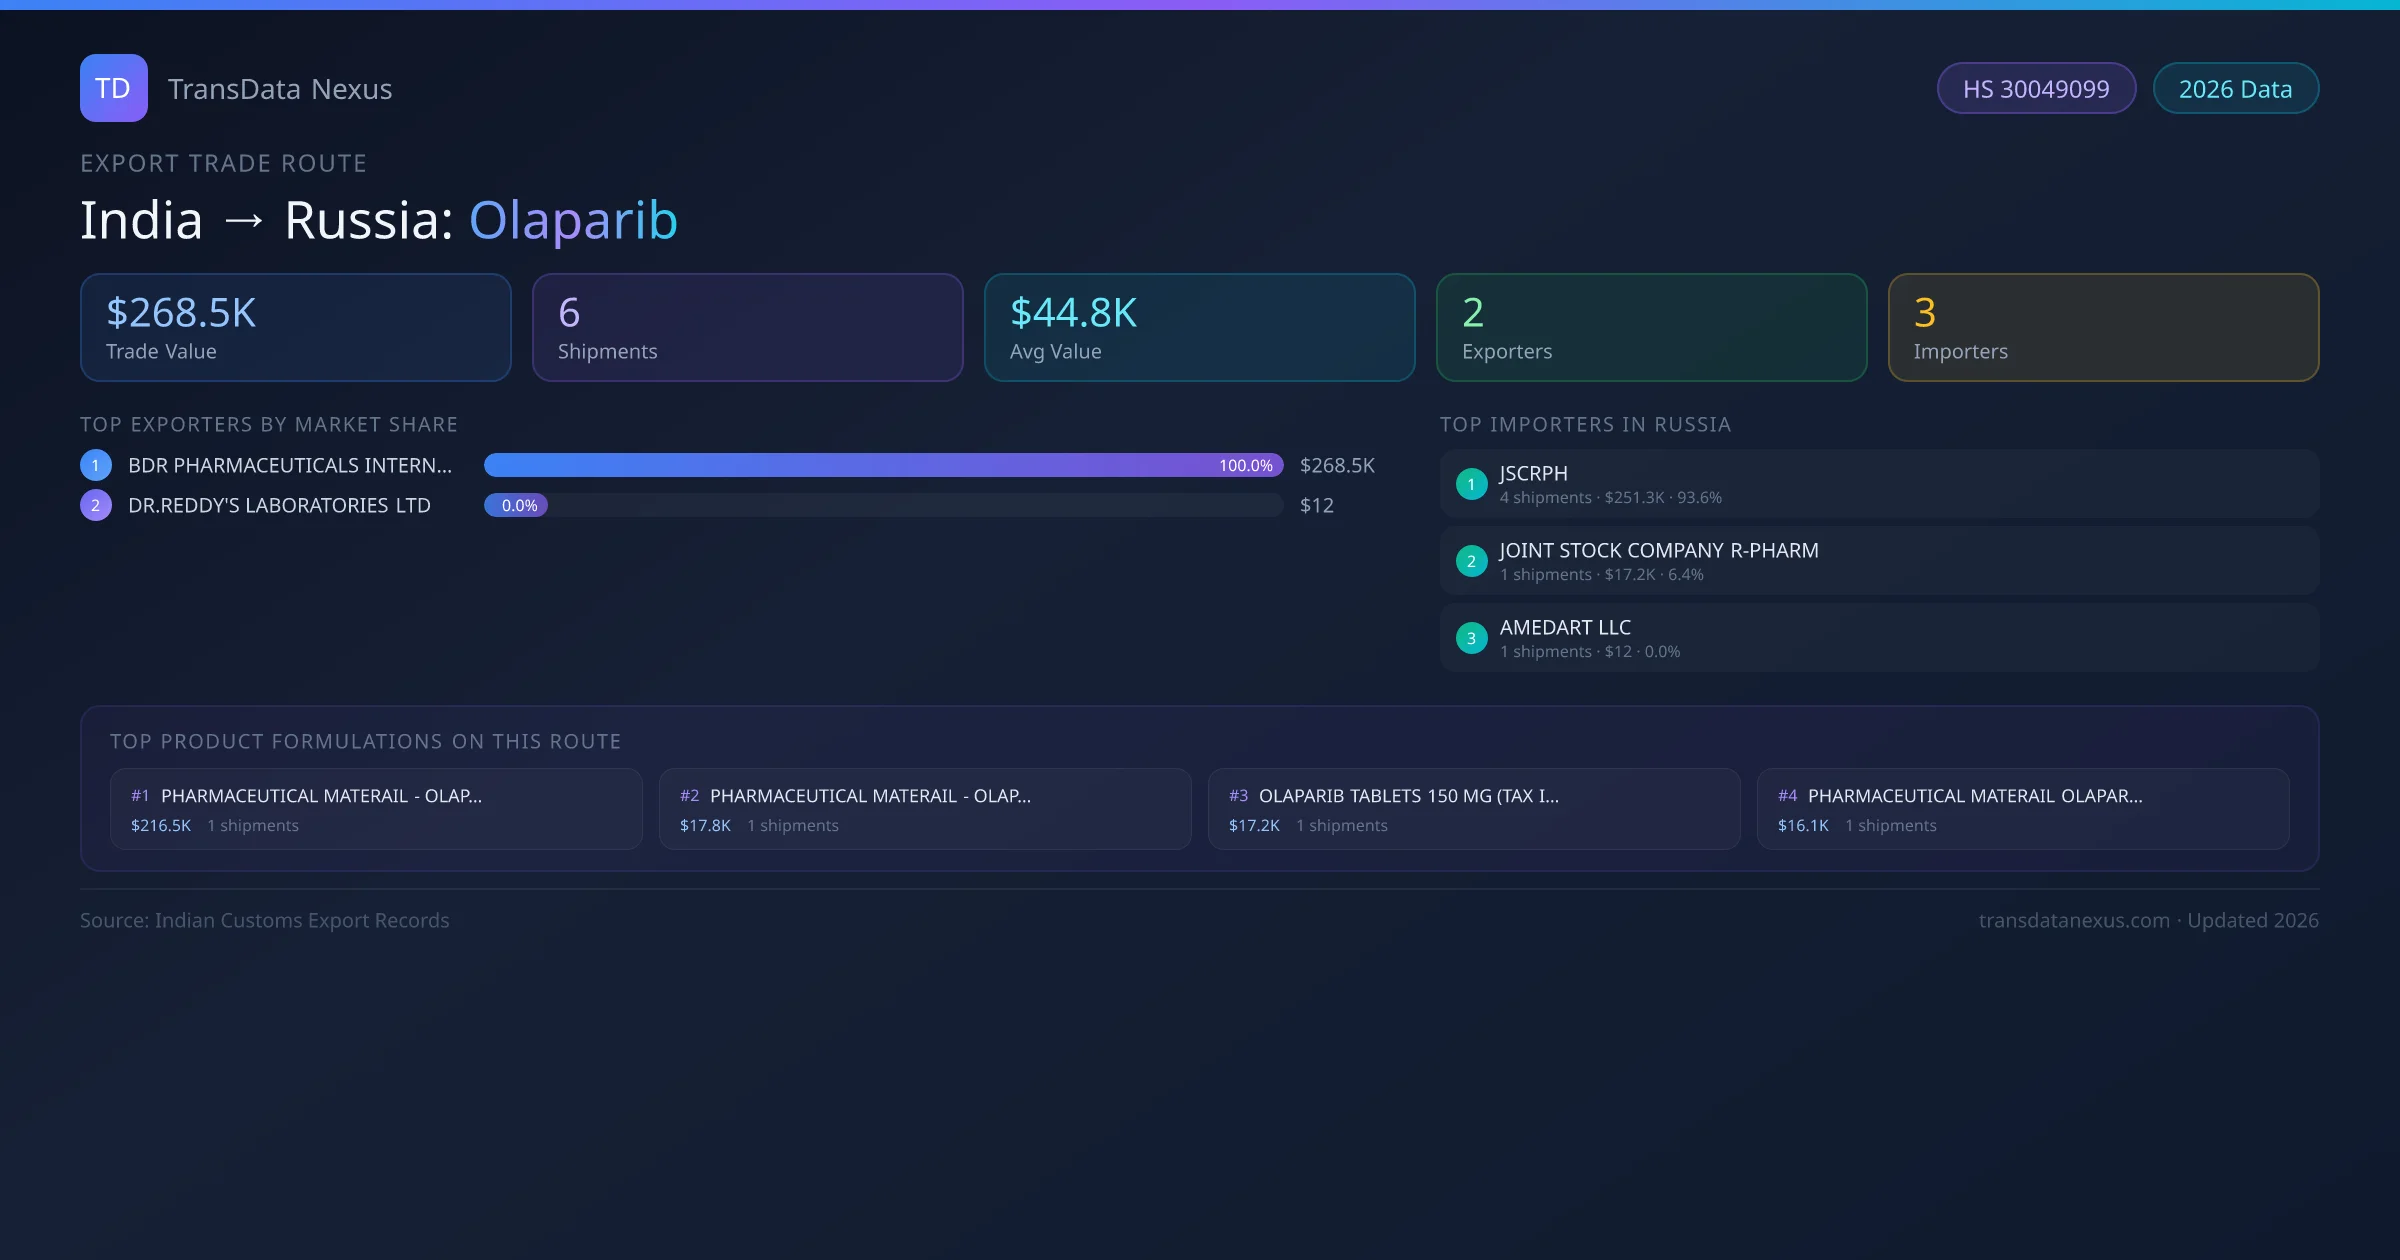Viewport: 2400px width, 1260px height.
Task: Click BDR Pharmaceuticals 100.0% market share bar
Action: [x=883, y=465]
